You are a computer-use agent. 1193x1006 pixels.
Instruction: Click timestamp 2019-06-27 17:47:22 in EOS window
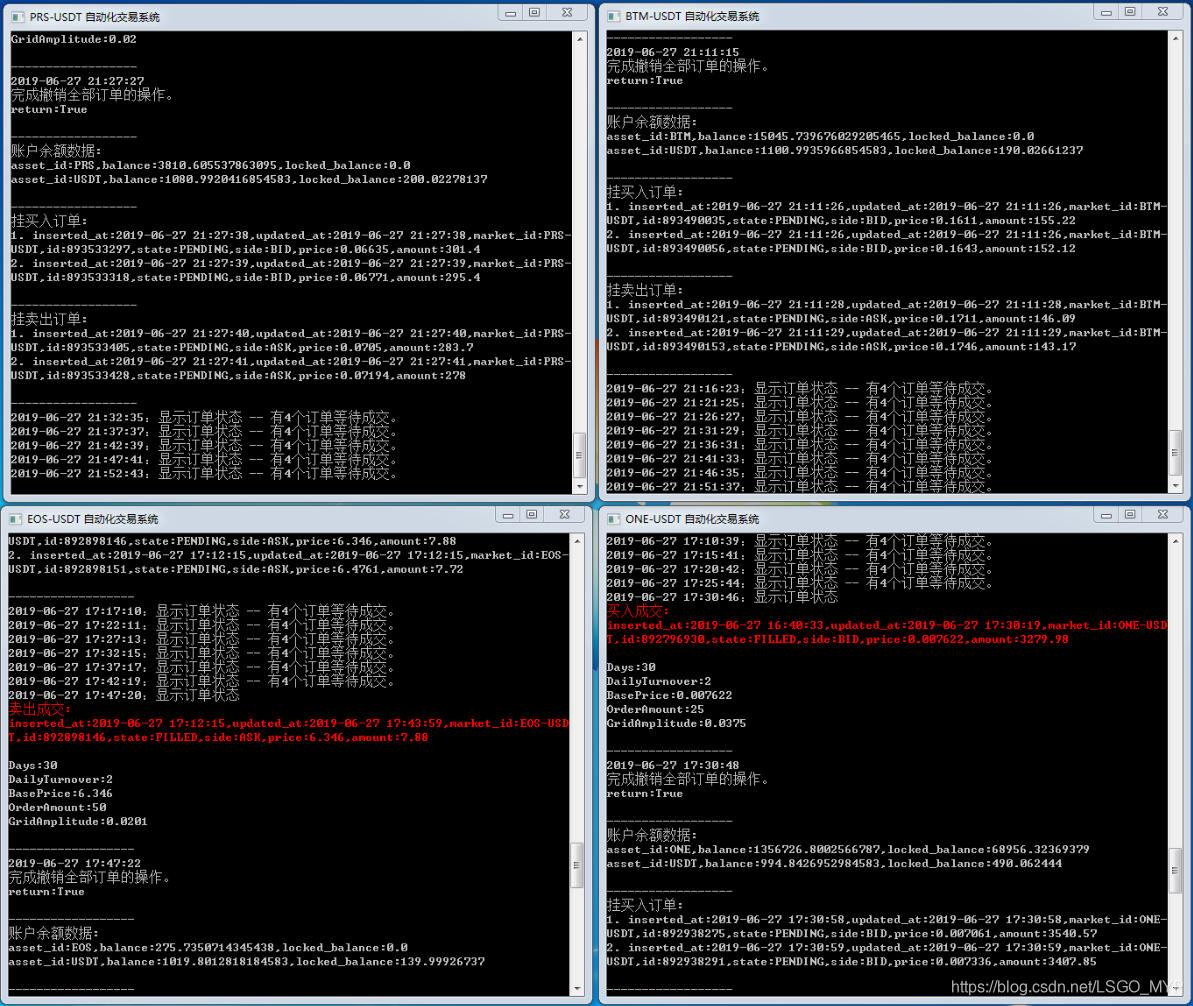(x=75, y=864)
